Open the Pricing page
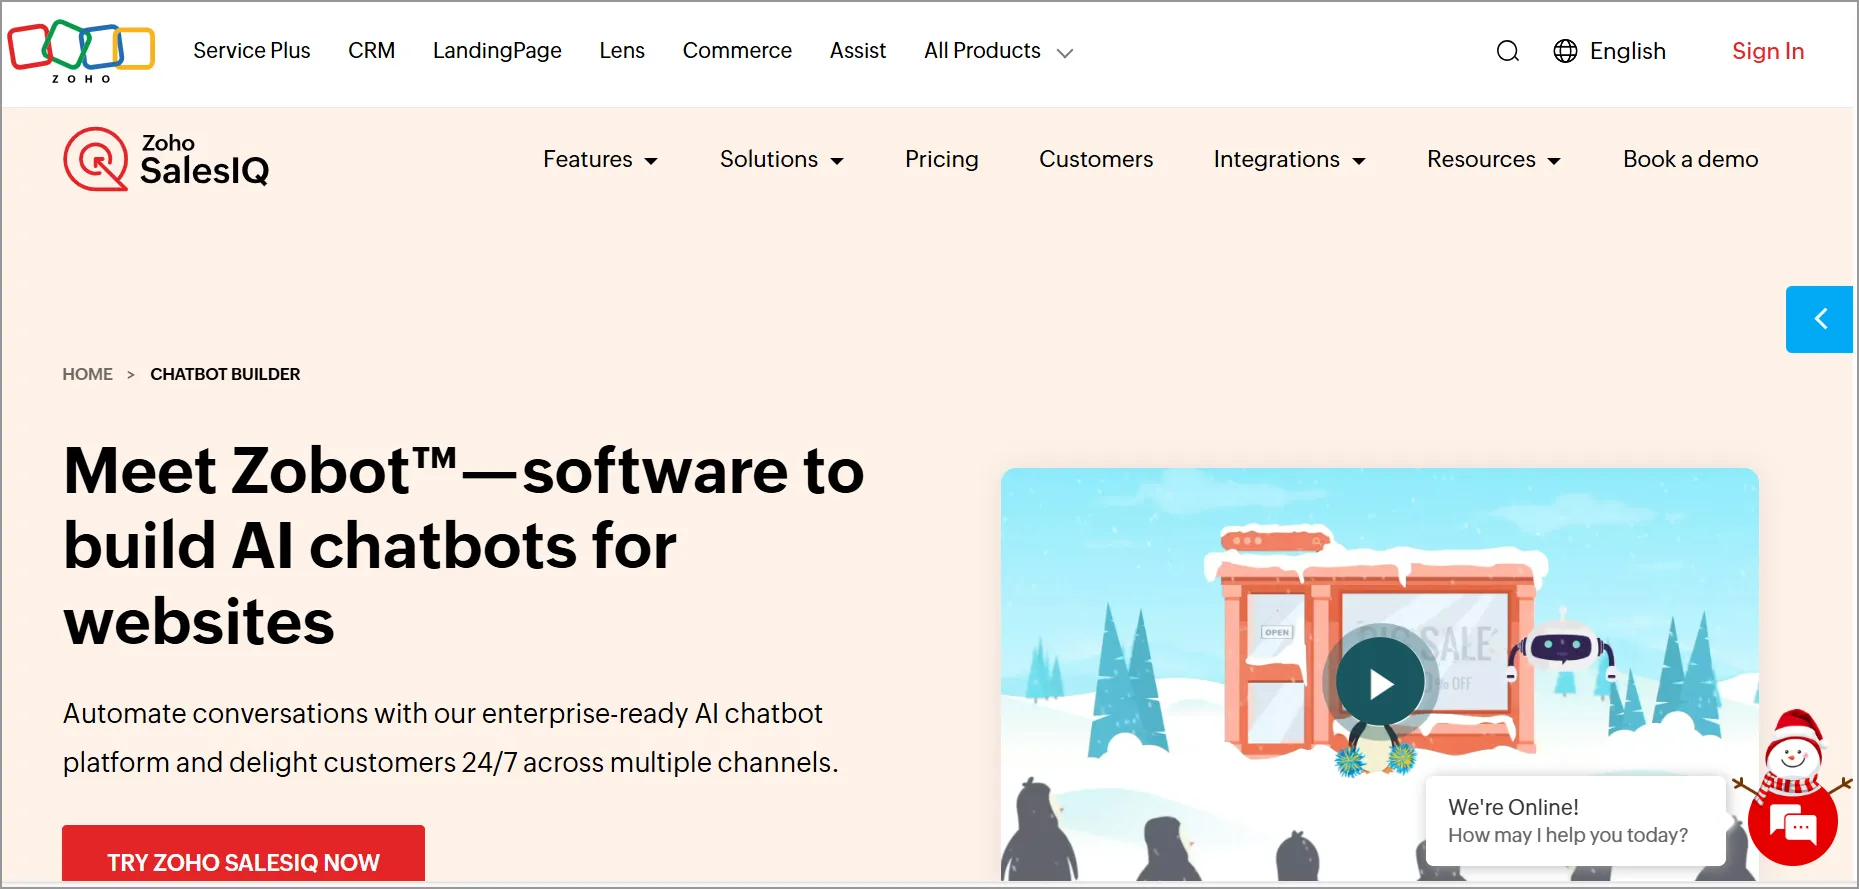The height and width of the screenshot is (889, 1859). click(942, 159)
